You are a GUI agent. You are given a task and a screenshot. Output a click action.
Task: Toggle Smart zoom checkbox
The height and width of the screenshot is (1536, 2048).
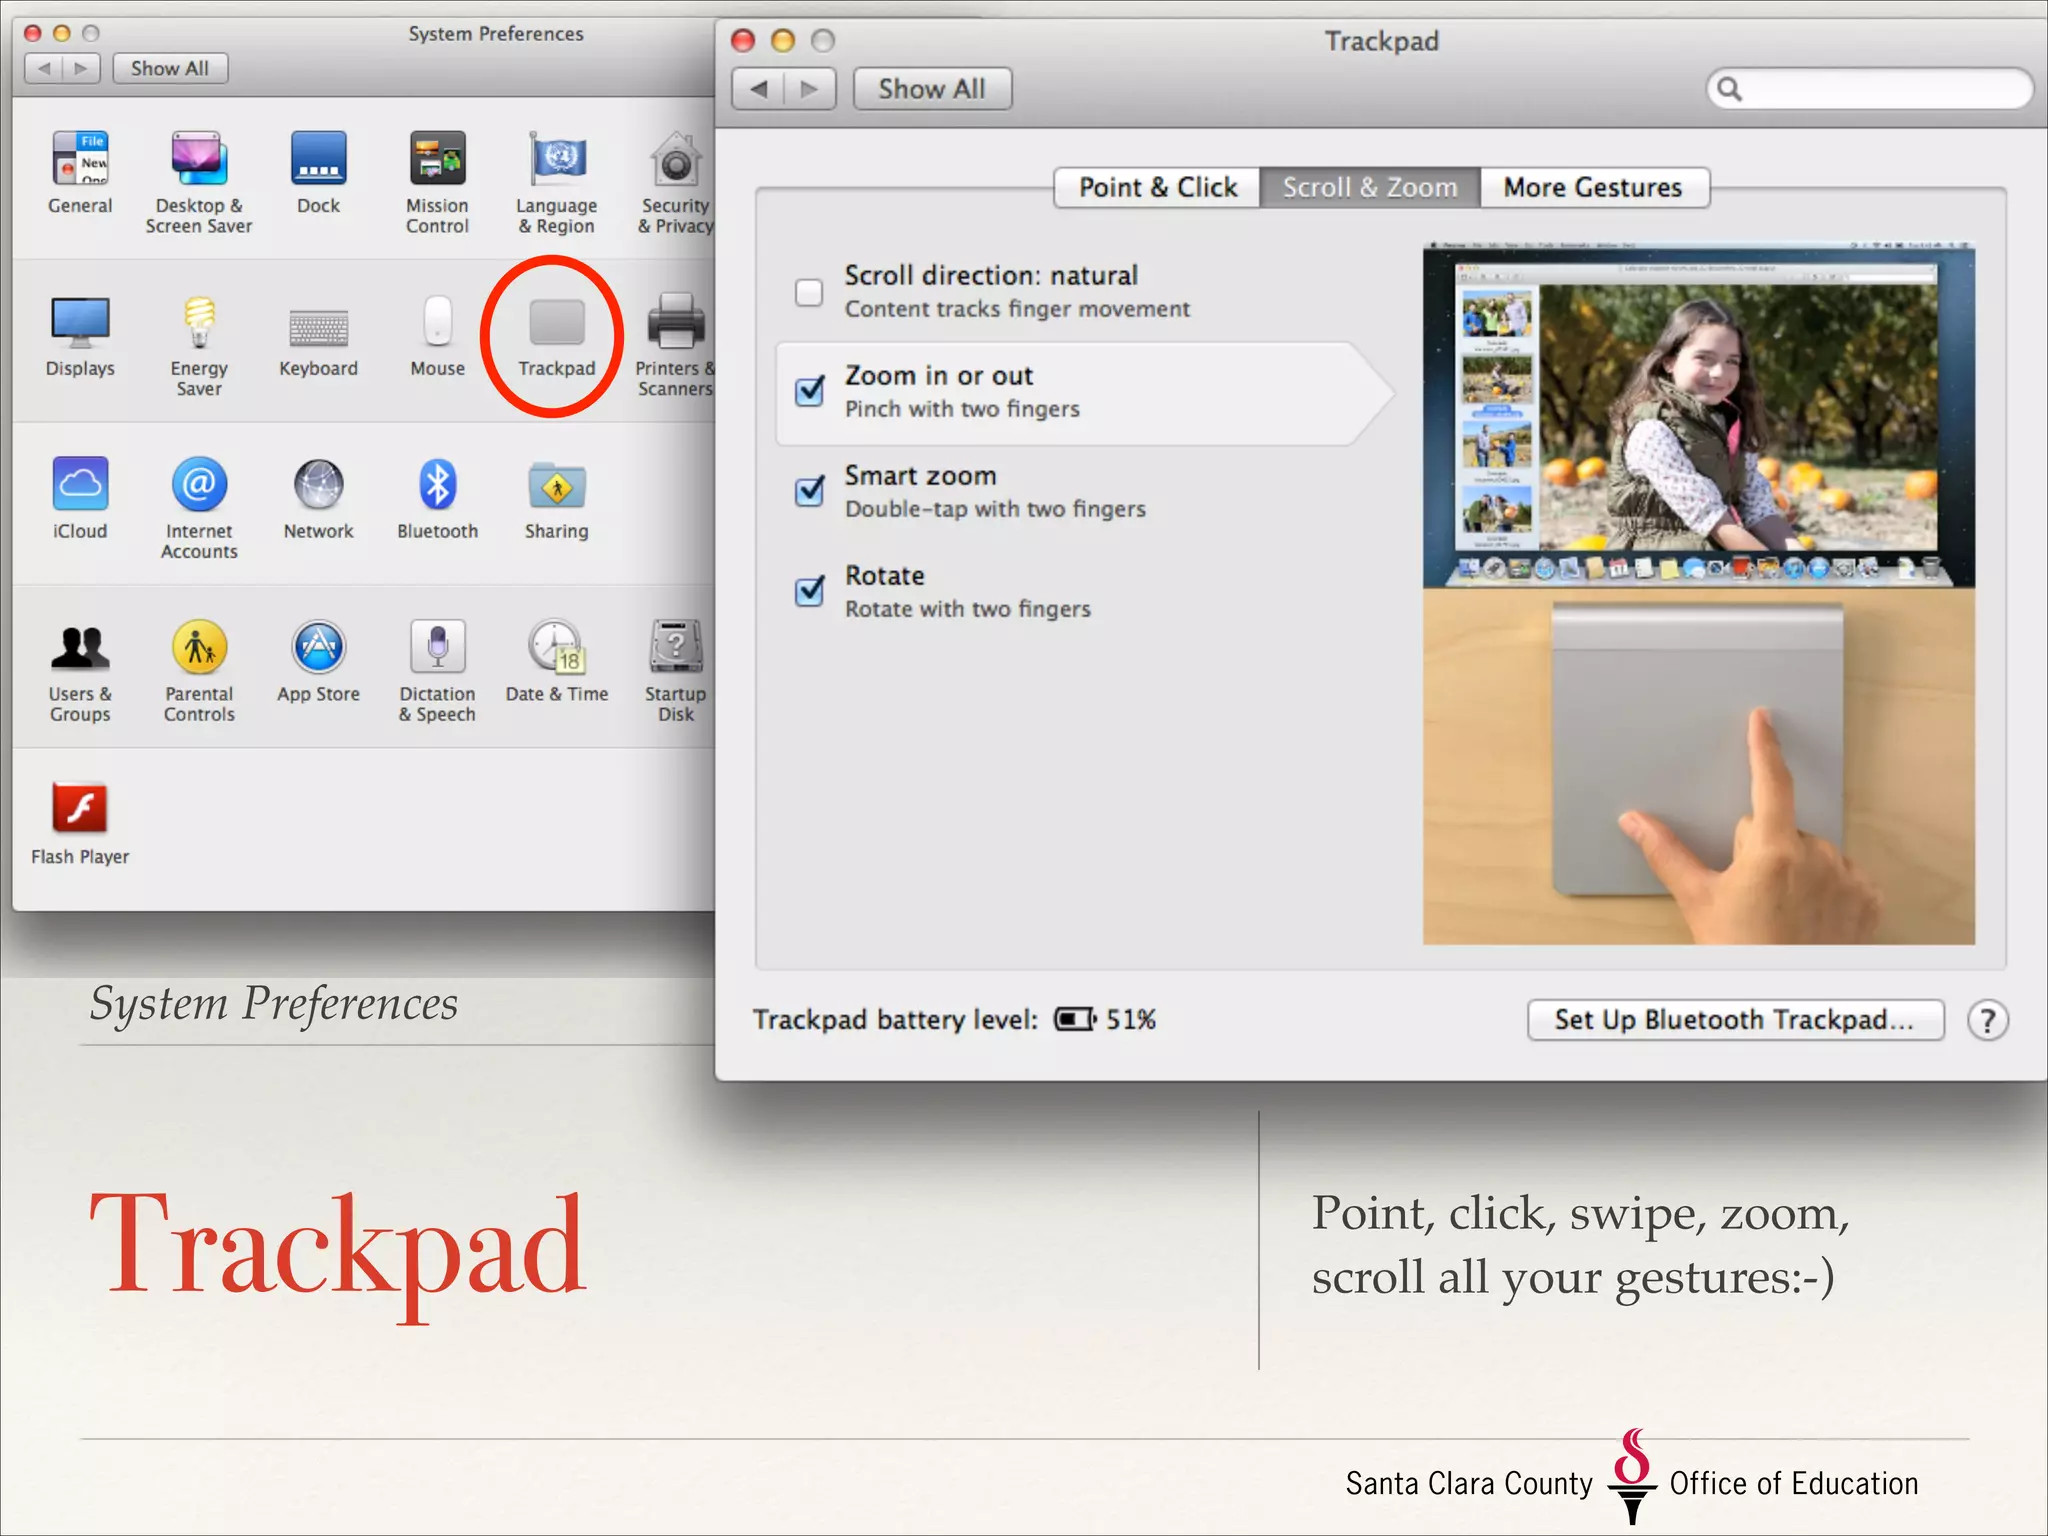click(x=809, y=491)
